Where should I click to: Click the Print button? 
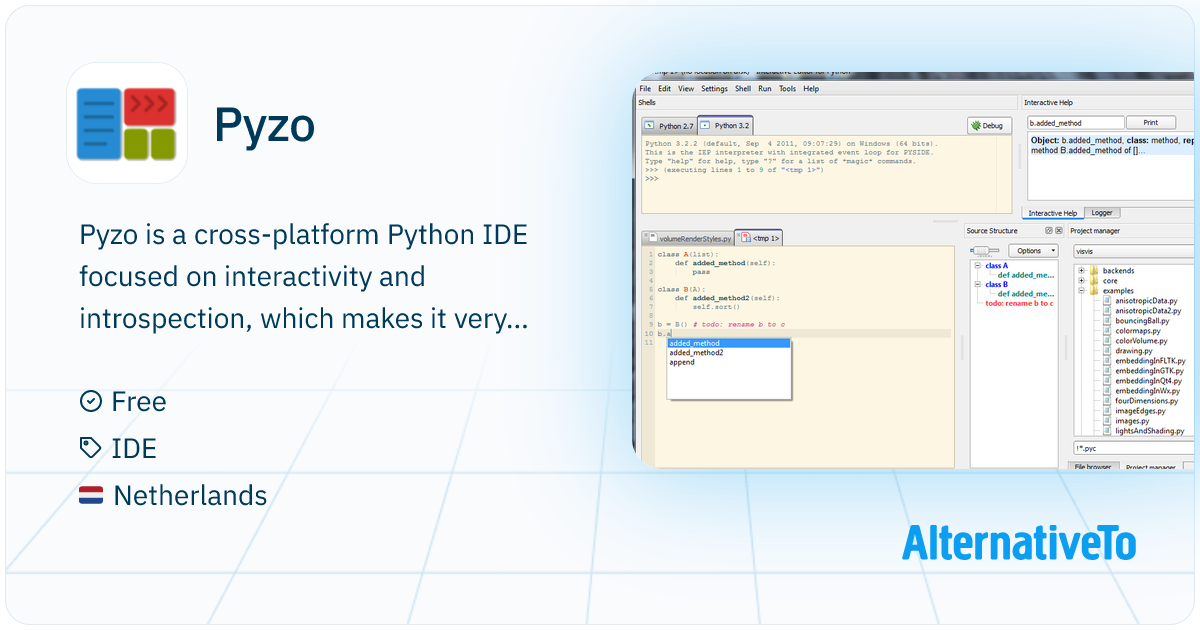coord(1151,123)
